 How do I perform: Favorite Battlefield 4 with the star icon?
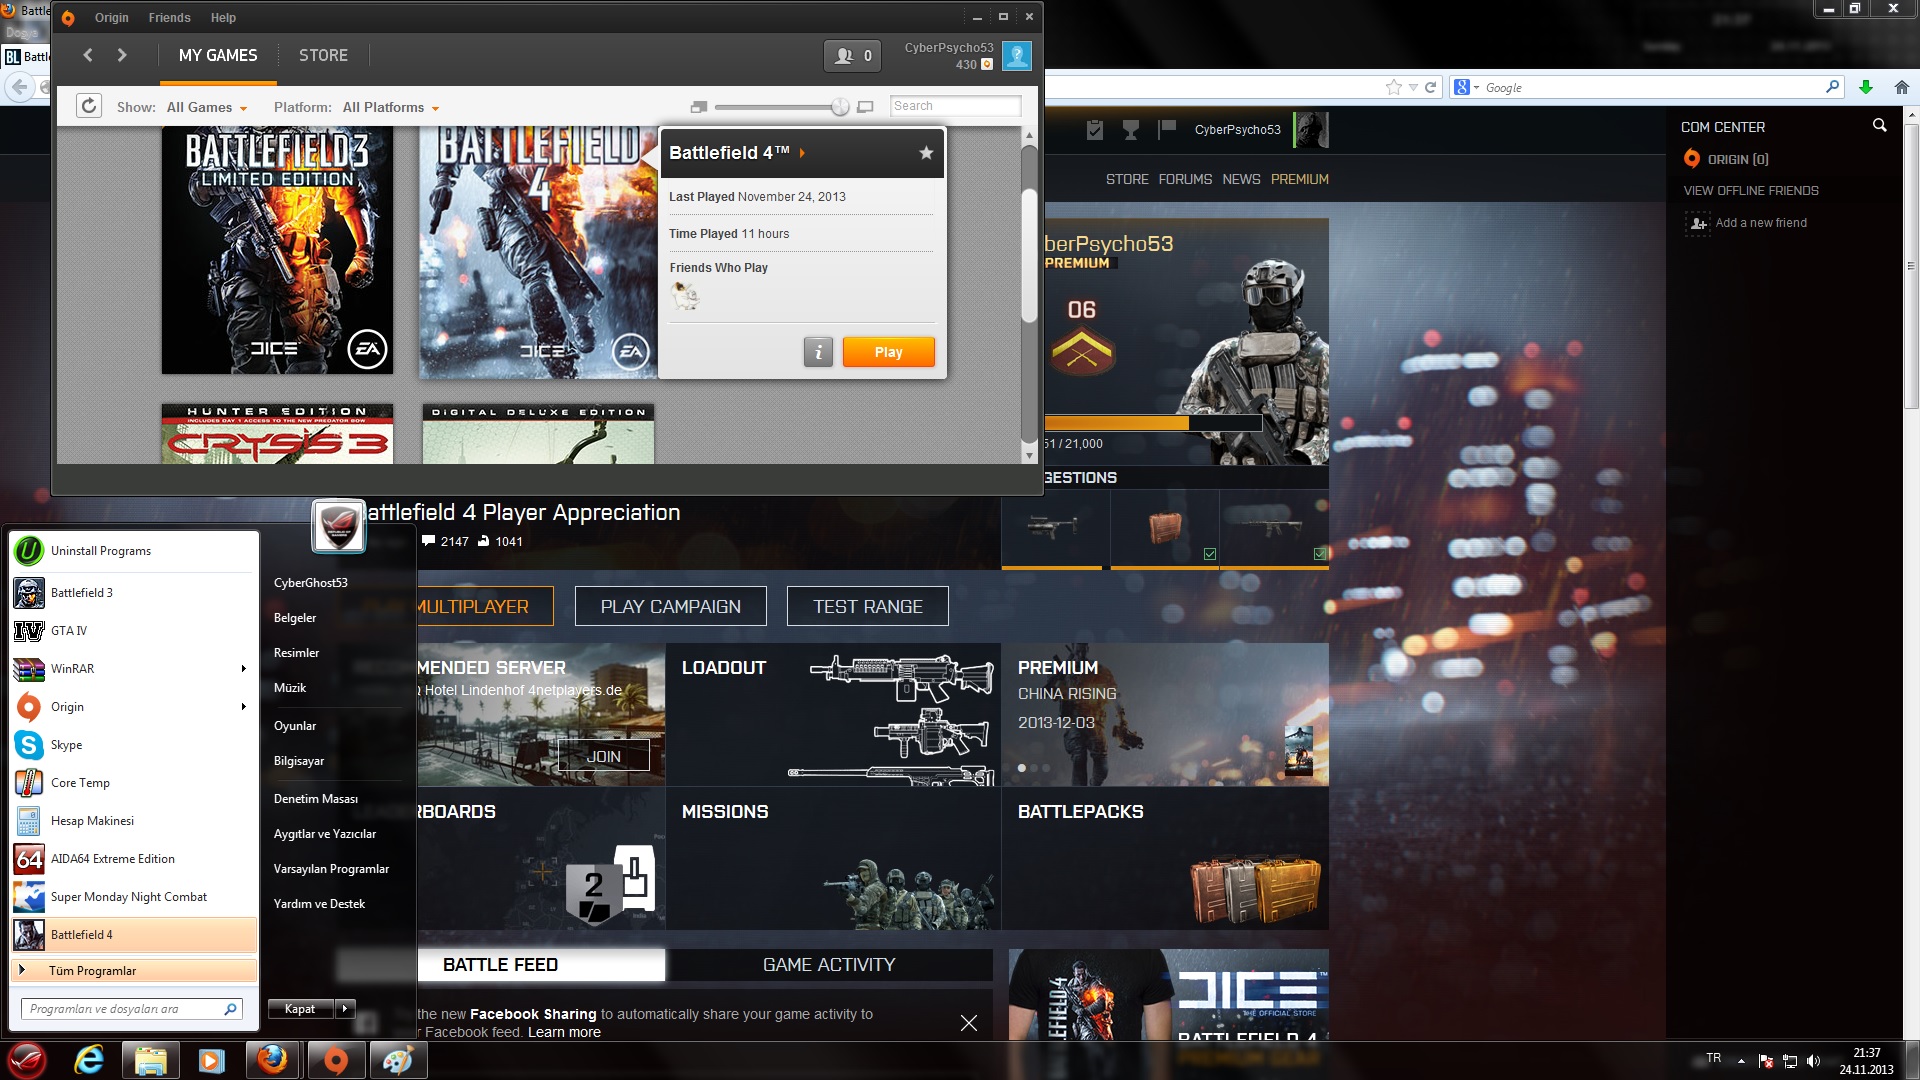(x=926, y=153)
